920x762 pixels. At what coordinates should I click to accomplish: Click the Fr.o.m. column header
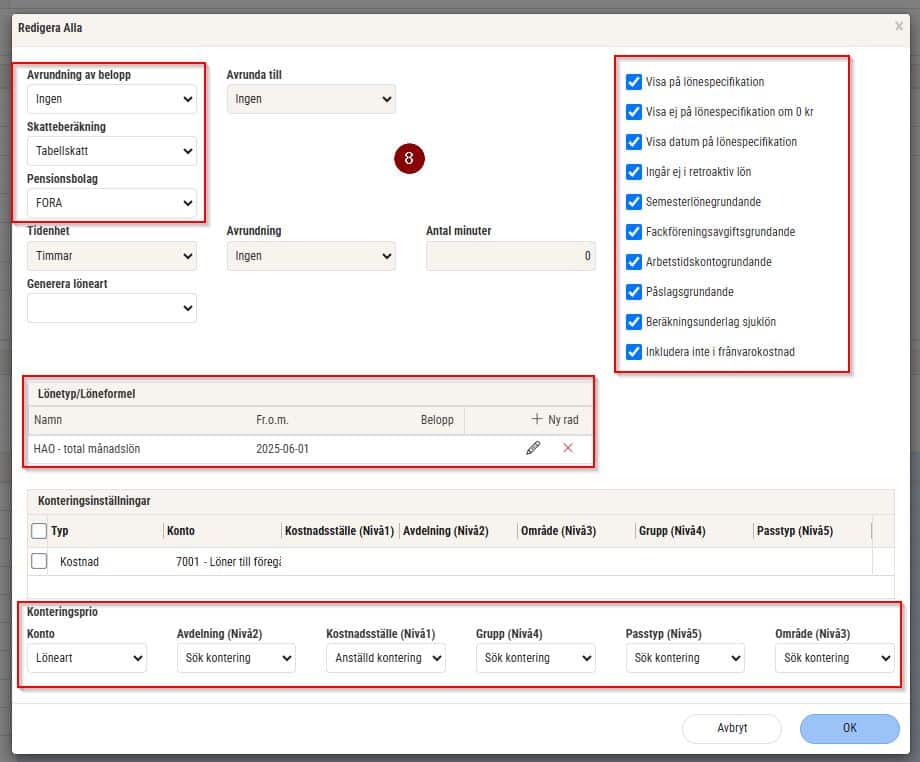[x=272, y=420]
